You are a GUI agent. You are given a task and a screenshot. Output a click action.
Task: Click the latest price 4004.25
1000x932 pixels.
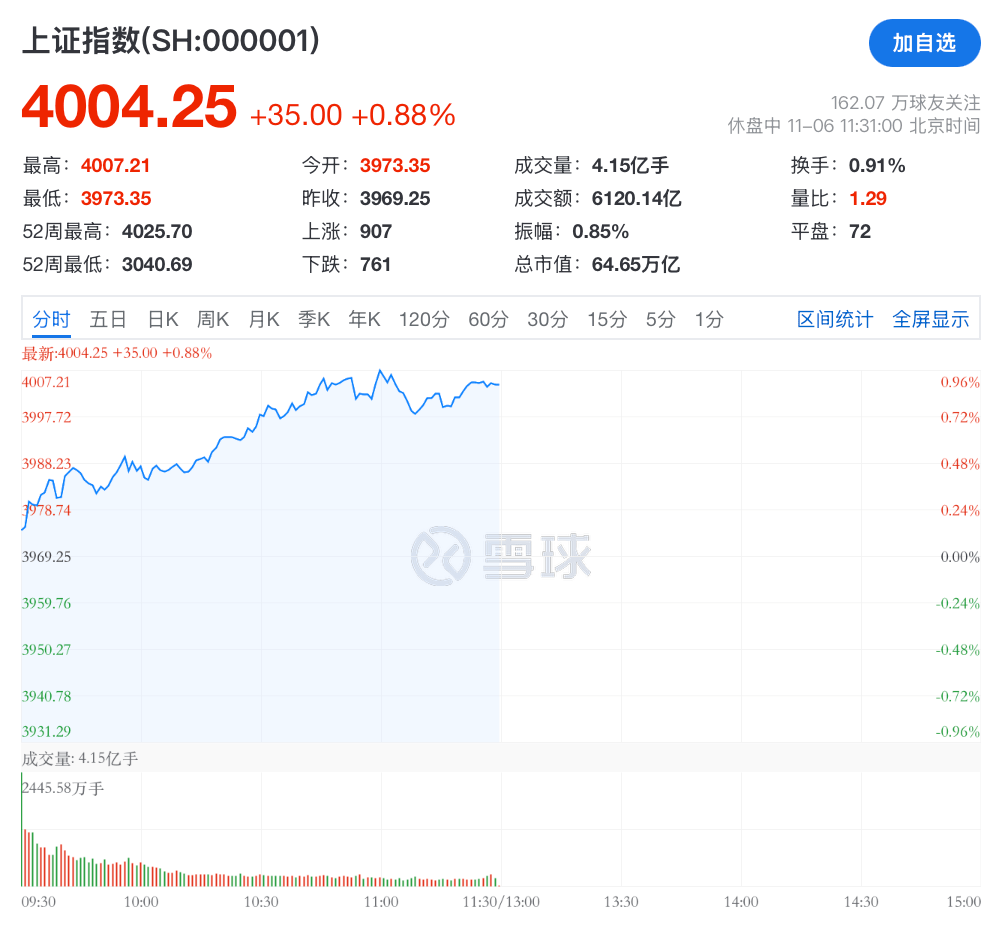tap(128, 105)
